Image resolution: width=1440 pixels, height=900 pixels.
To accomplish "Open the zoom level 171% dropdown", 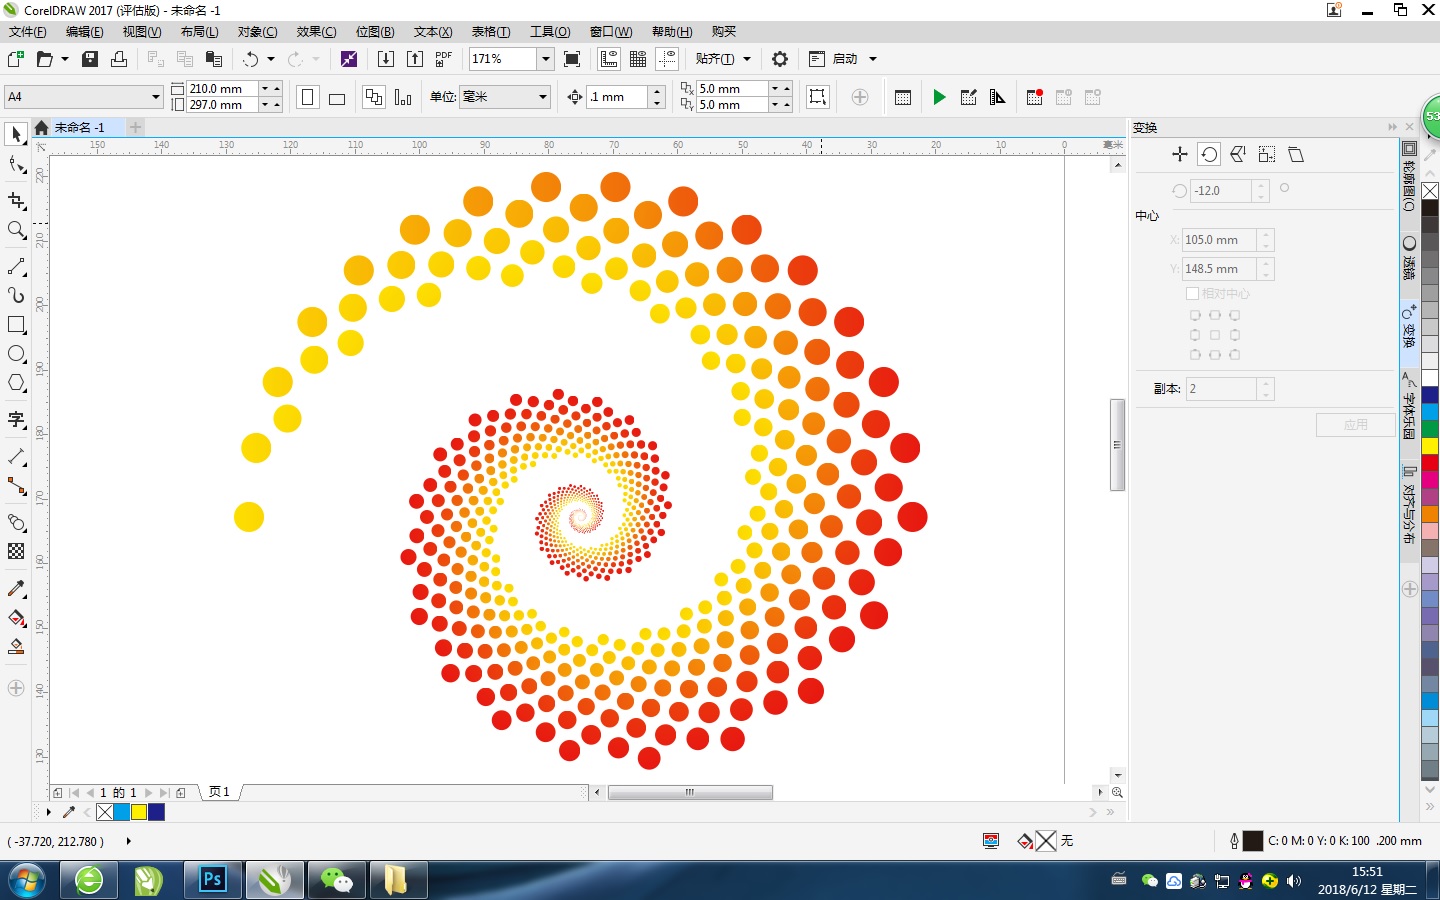I will [545, 59].
